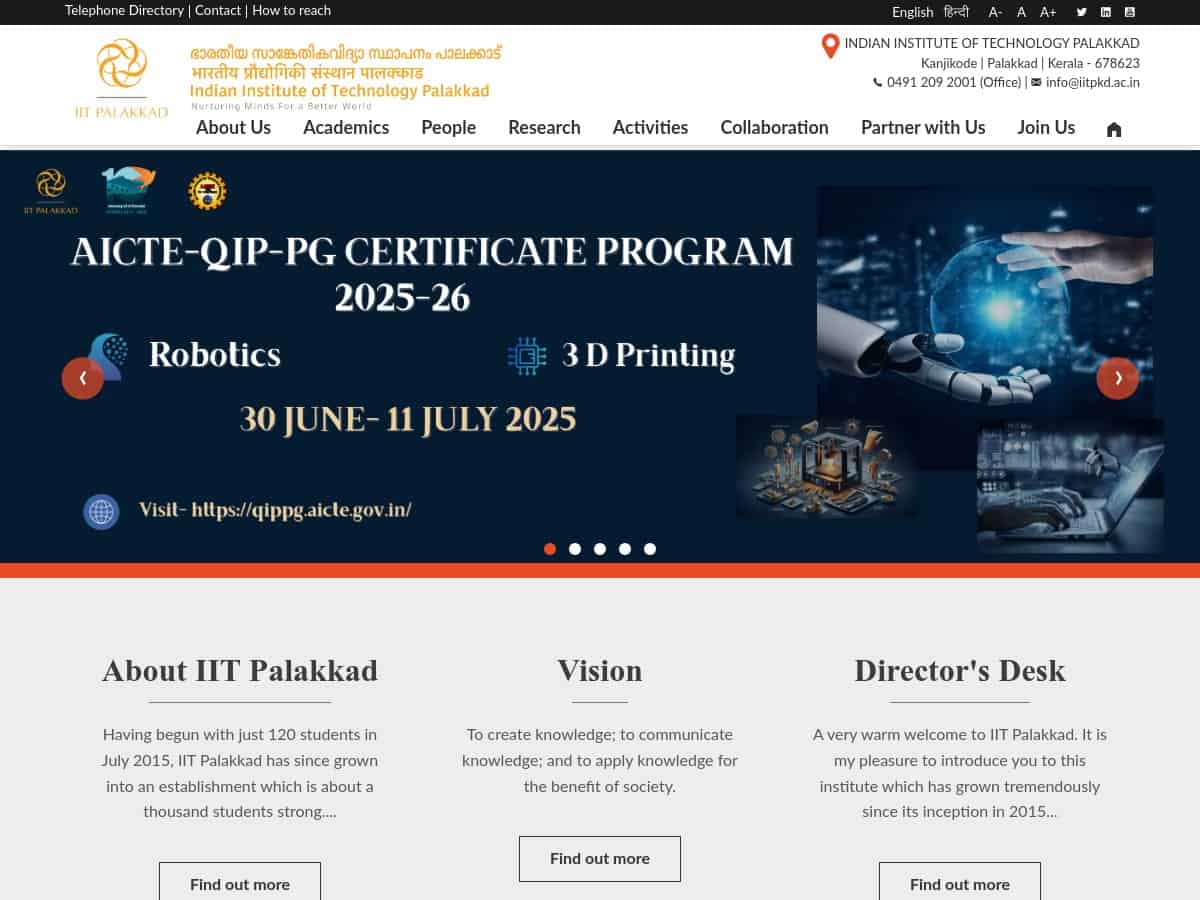This screenshot has width=1200, height=900.
Task: Open the LinkedIn social icon
Action: (1106, 12)
